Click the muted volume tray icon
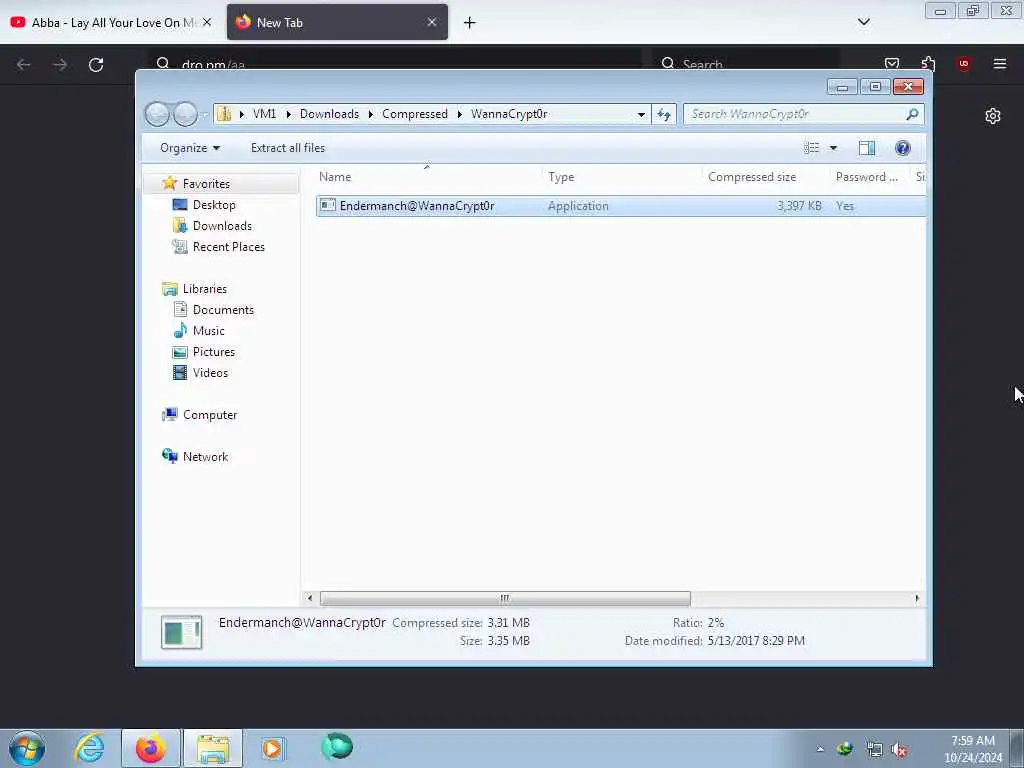The height and width of the screenshot is (768, 1024). (x=899, y=750)
